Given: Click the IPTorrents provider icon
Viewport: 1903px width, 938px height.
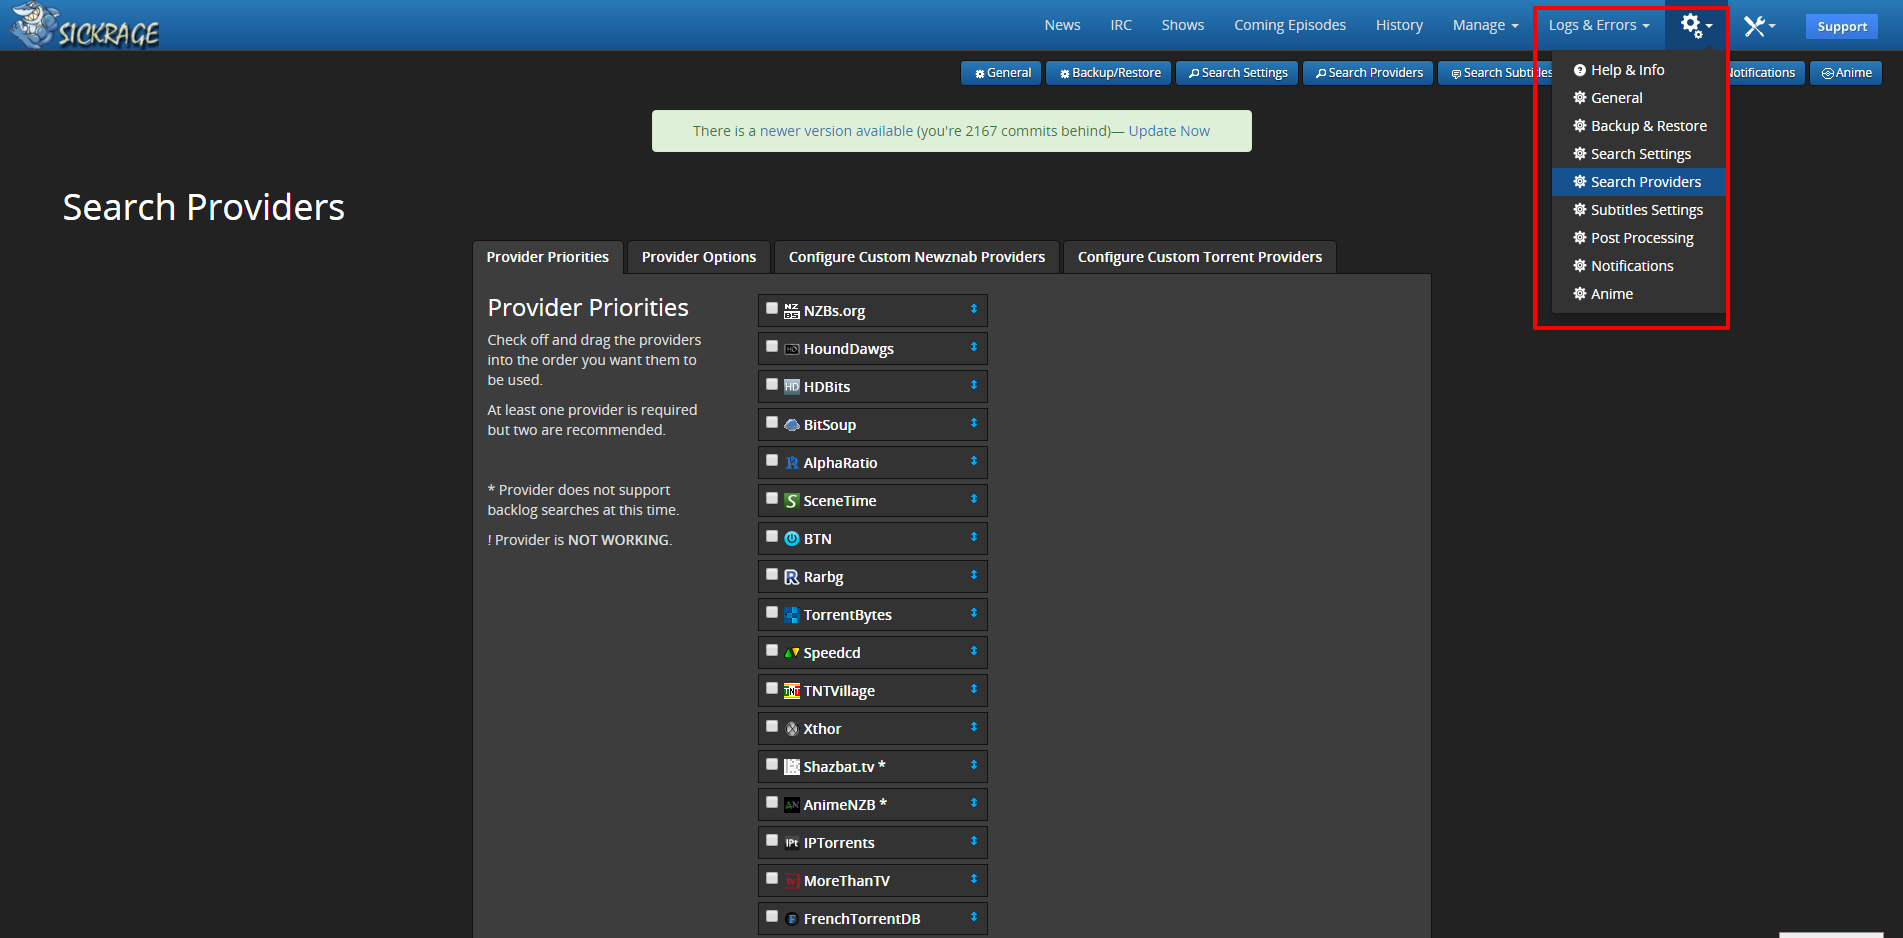Looking at the screenshot, I should pos(792,843).
